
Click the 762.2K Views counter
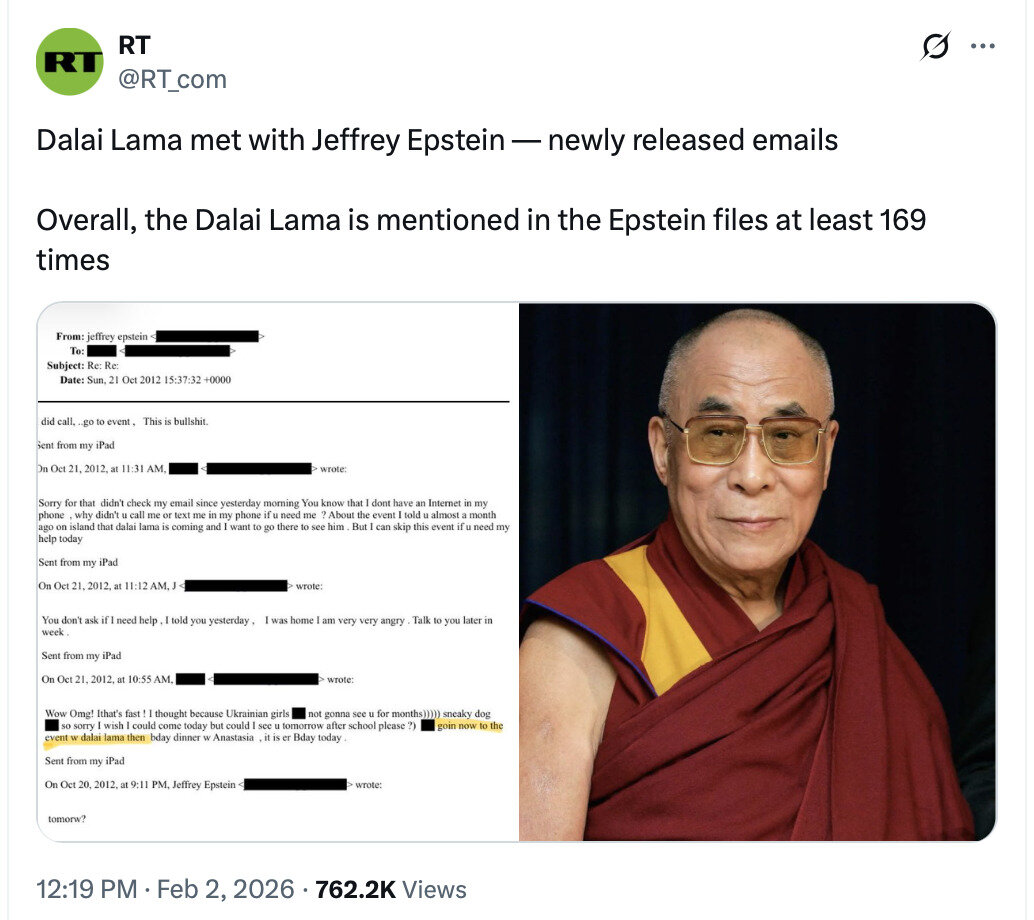click(x=390, y=889)
